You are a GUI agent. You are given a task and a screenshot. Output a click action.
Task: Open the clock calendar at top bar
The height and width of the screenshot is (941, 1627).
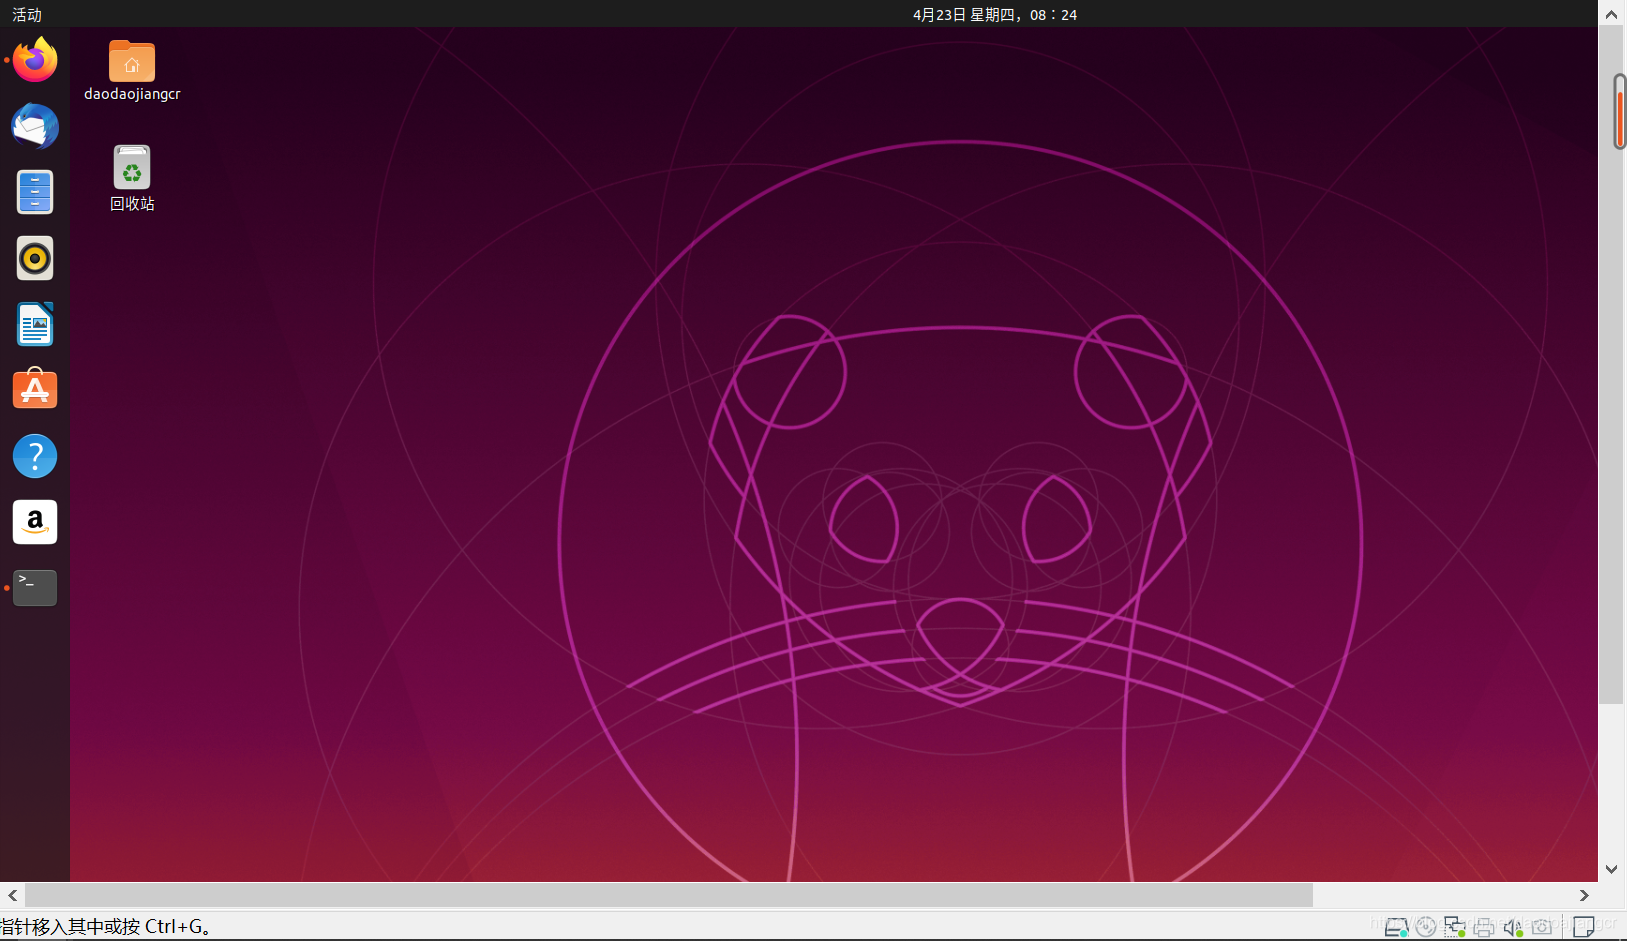pos(995,14)
